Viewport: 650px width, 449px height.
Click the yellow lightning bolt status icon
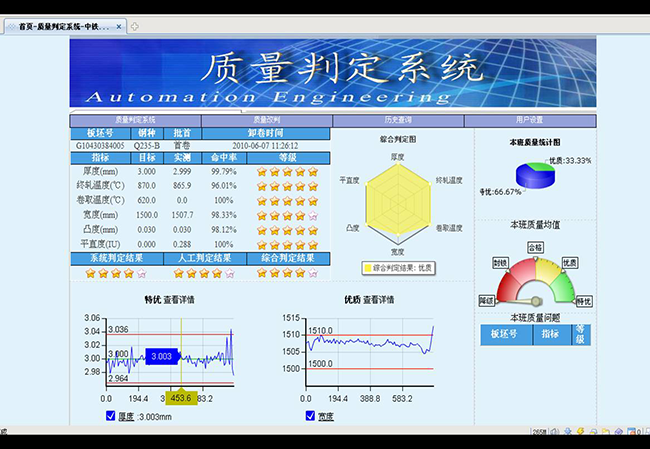pyautogui.click(x=580, y=432)
